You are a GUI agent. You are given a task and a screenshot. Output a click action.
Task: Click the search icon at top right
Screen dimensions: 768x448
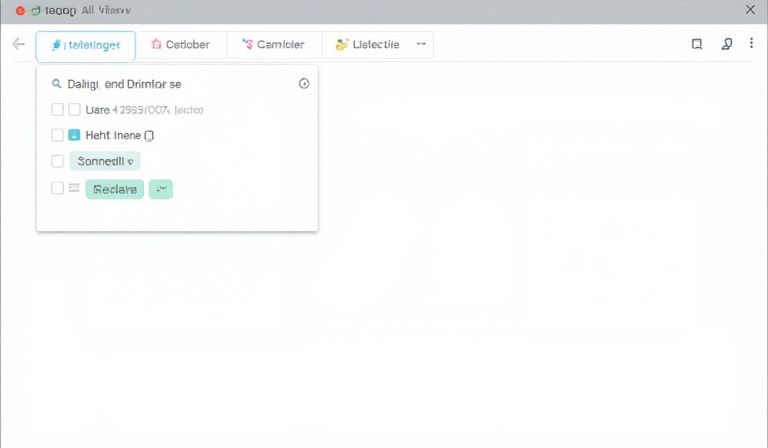pyautogui.click(x=727, y=44)
